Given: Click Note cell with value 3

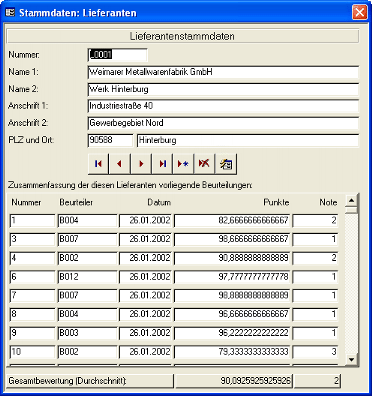Looking at the screenshot, I should 315,352.
